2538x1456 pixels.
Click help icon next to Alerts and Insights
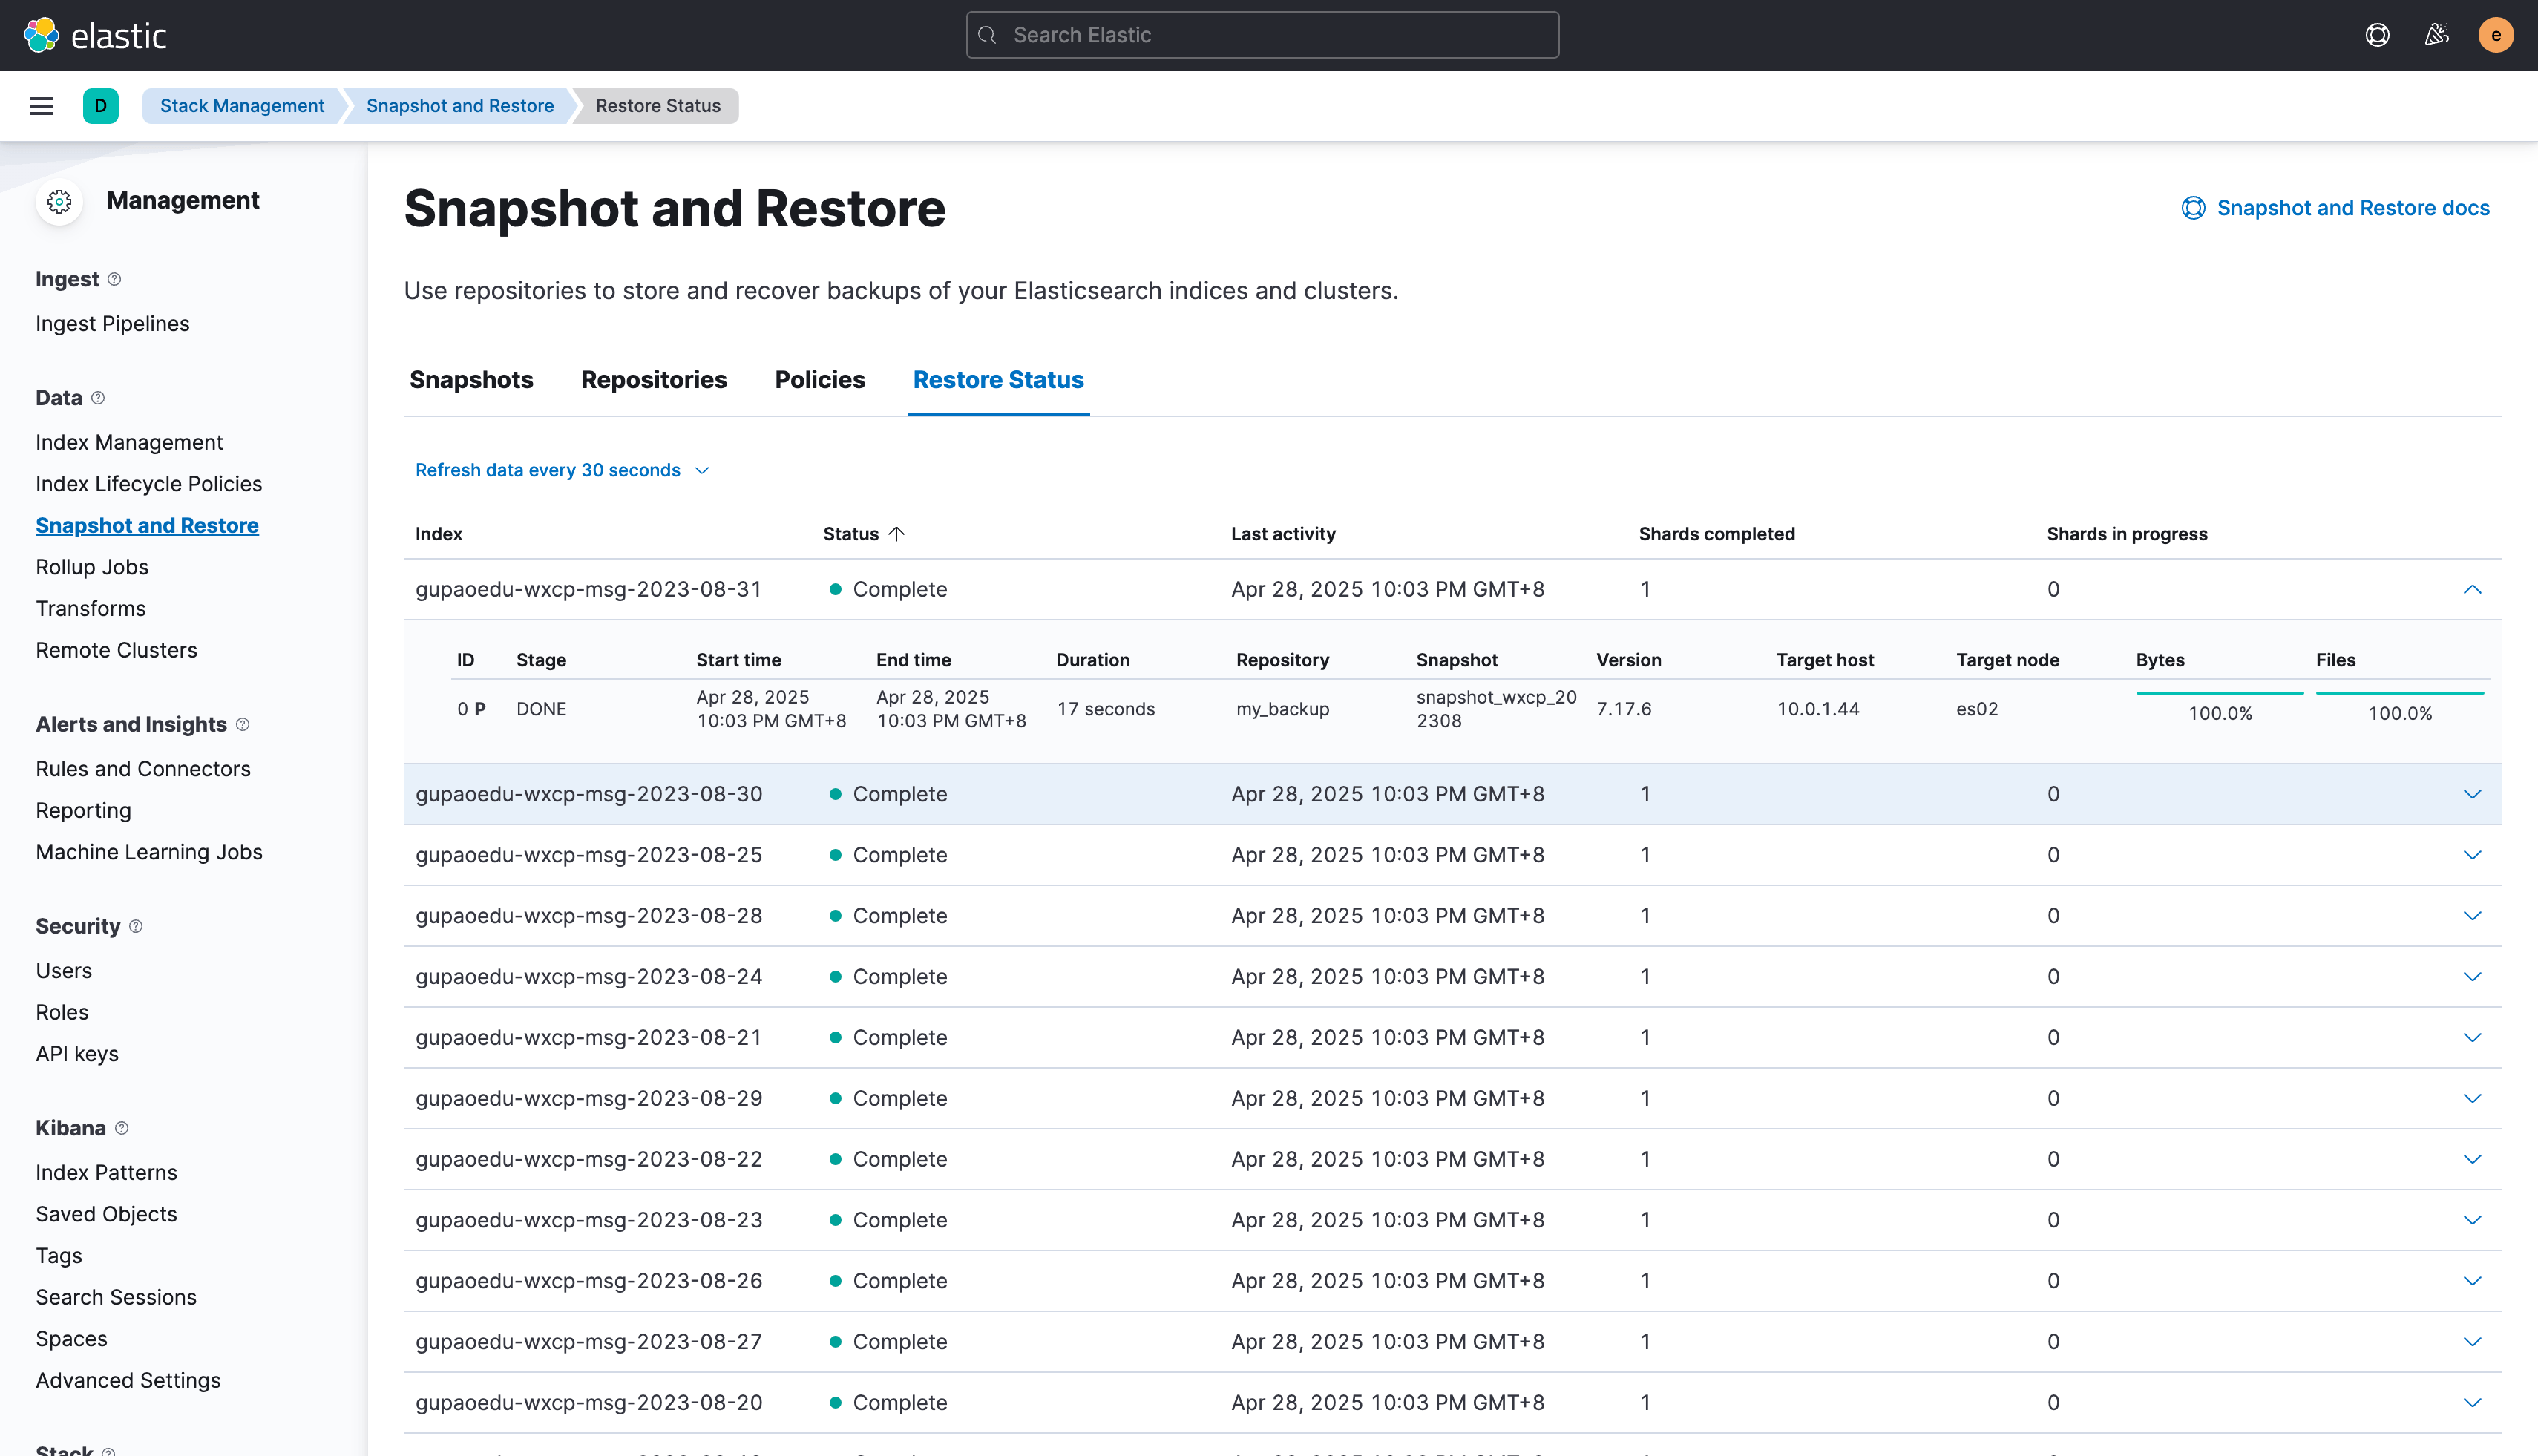[242, 724]
